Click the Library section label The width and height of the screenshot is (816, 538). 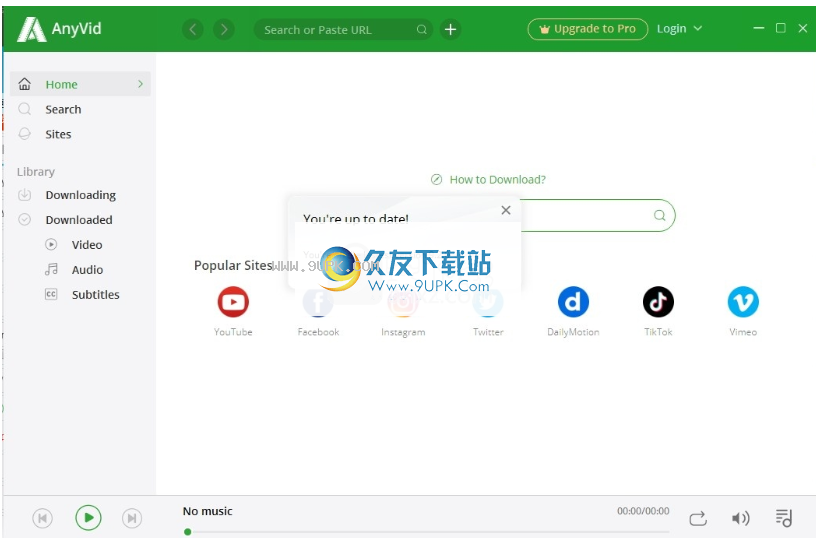coord(36,172)
